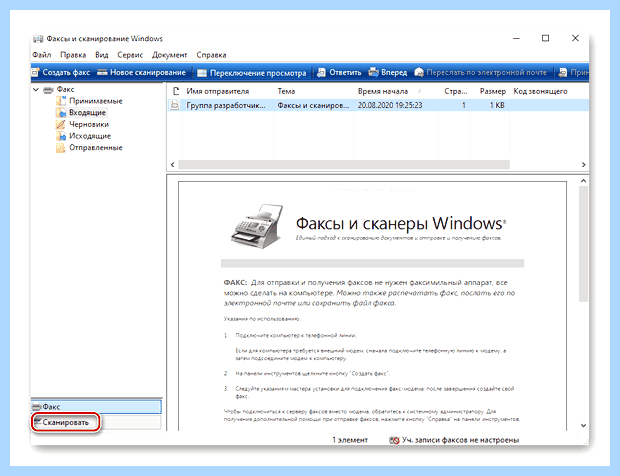The image size is (620, 476).
Task: Switch to Факс pane at bottom left
Action: pos(96,407)
